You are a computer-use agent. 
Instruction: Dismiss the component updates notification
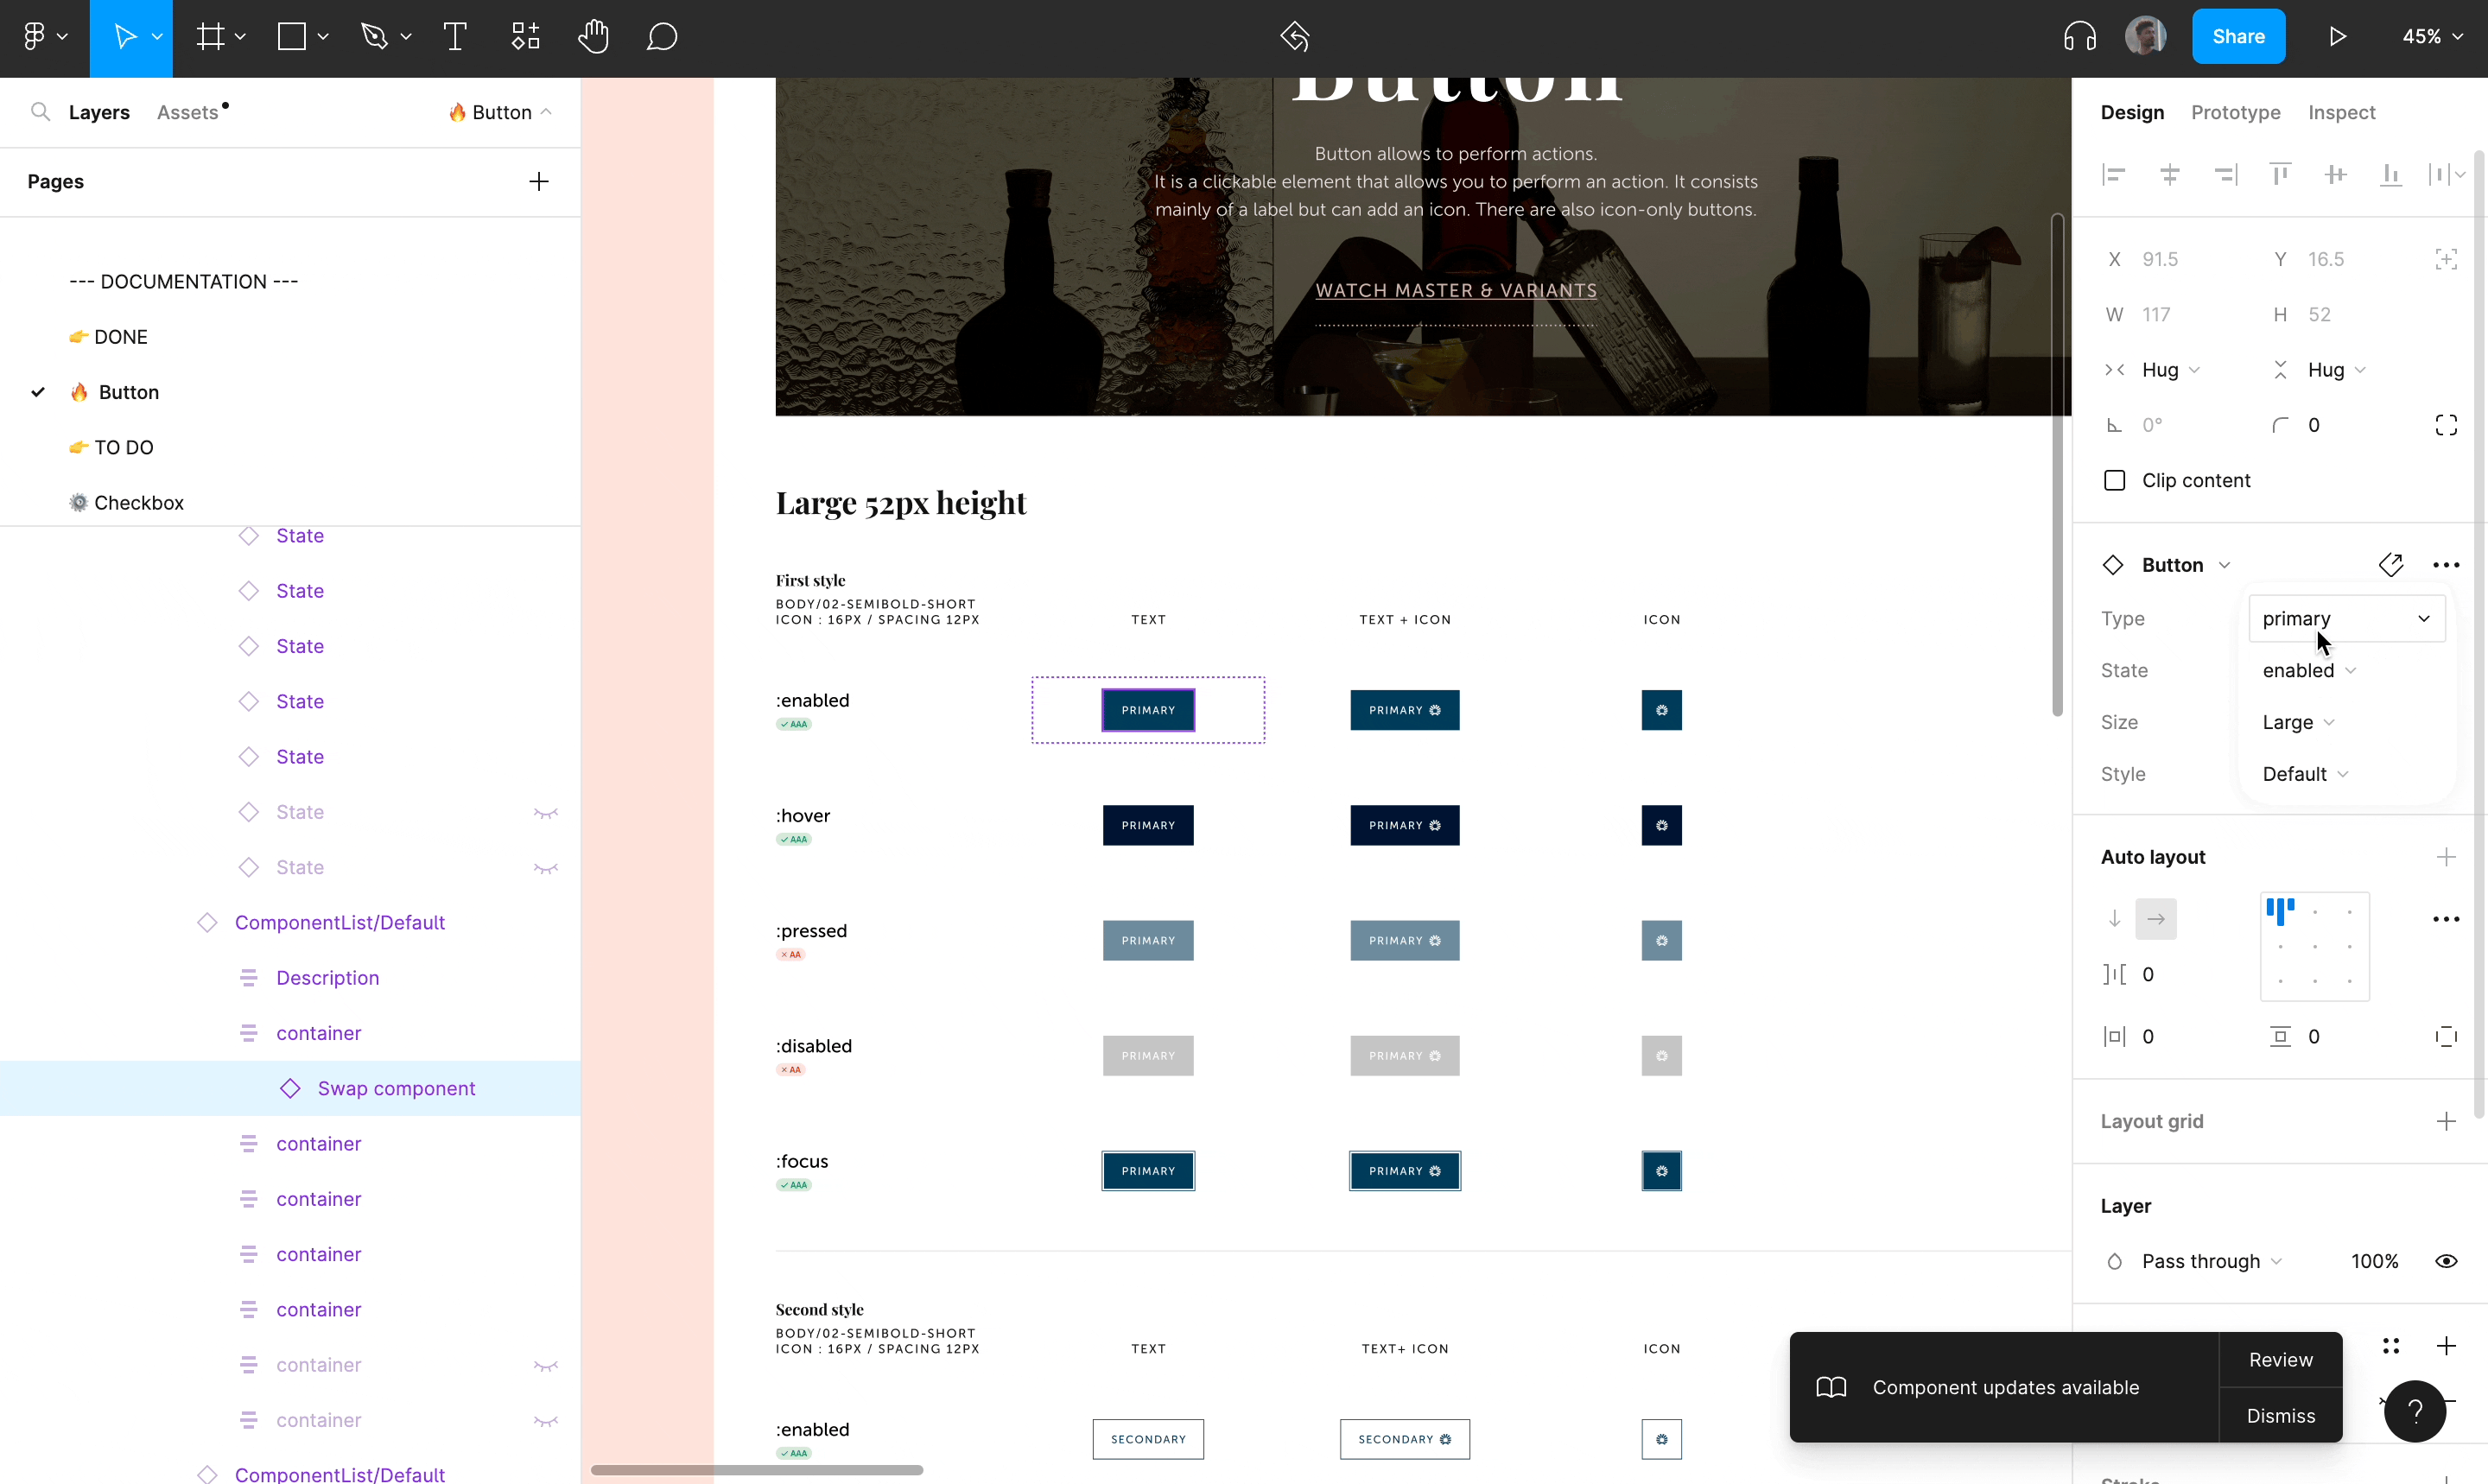pos(2280,1415)
